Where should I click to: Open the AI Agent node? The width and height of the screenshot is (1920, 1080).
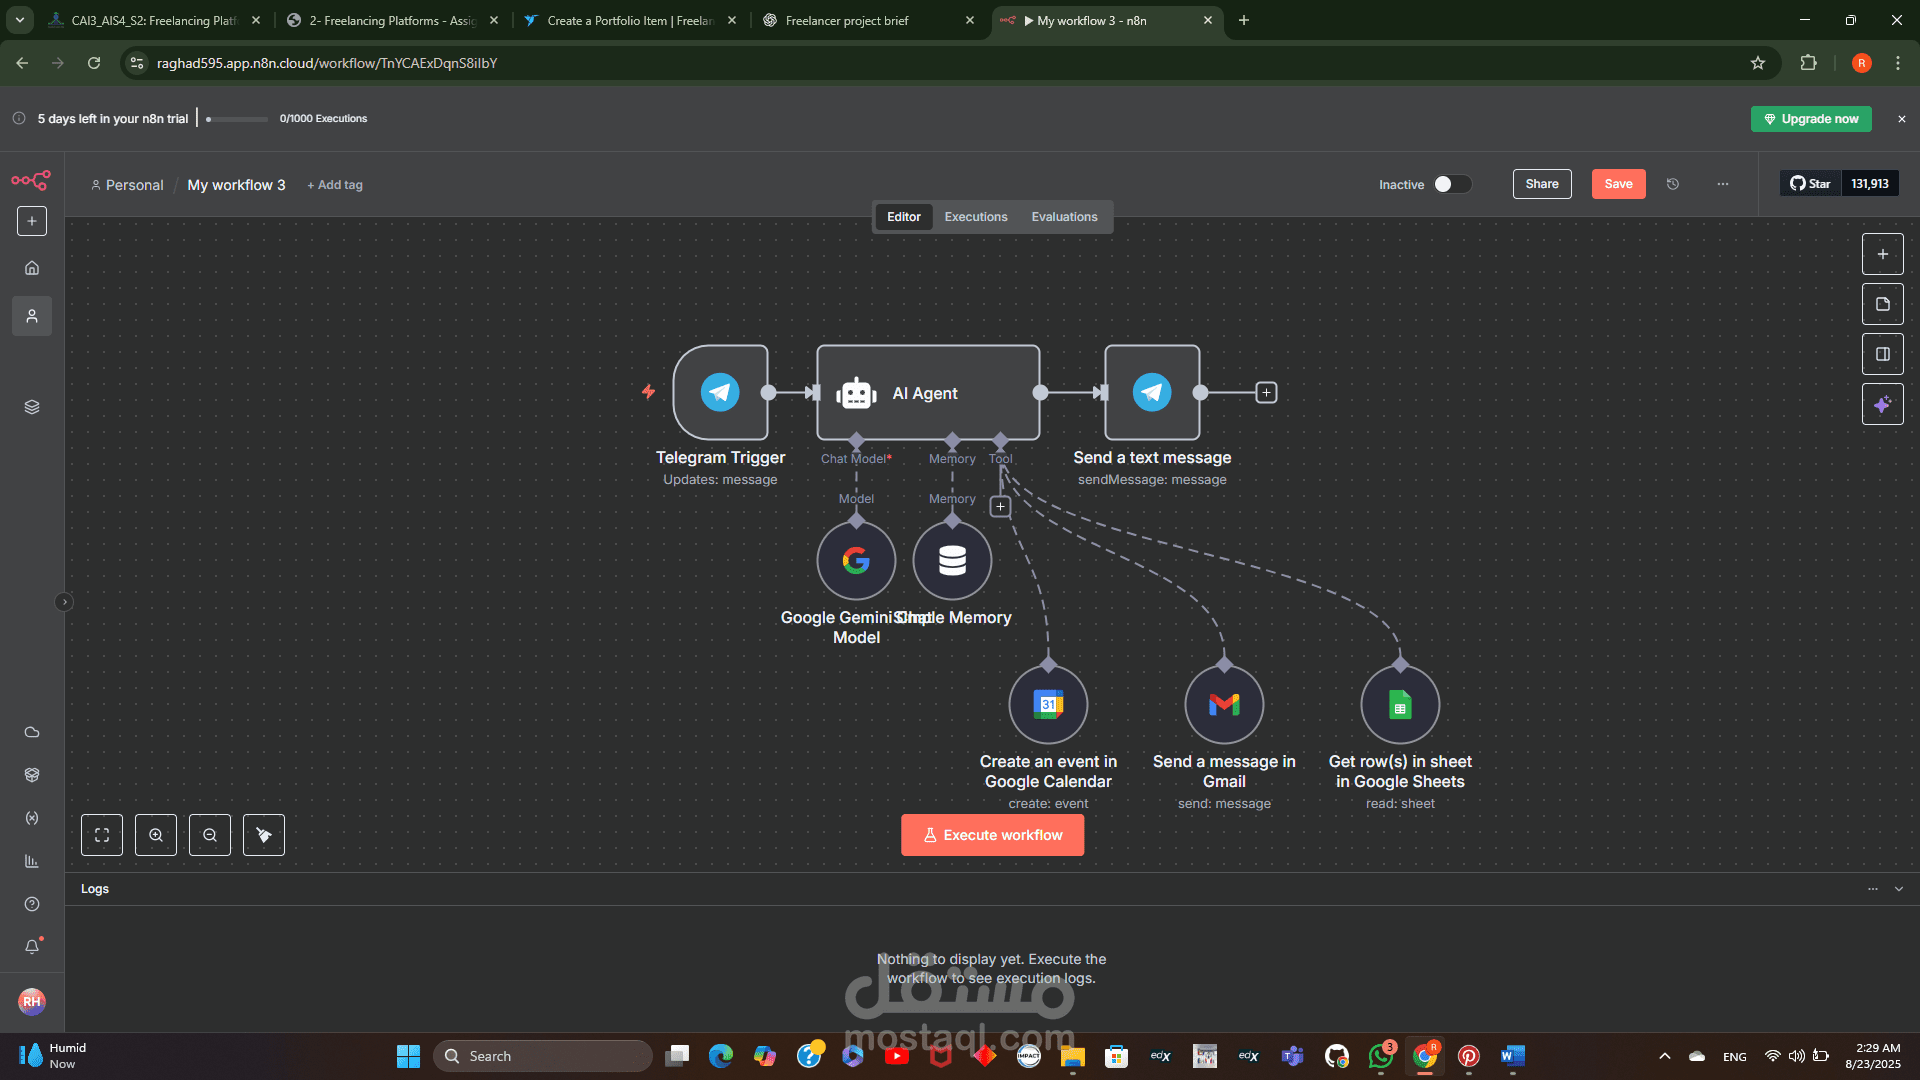point(928,392)
